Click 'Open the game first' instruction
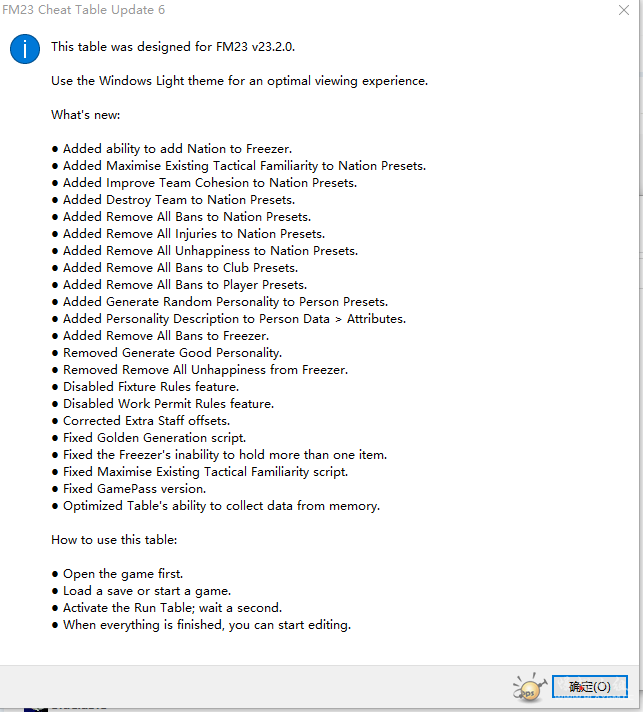Viewport: 643px width, 712px height. point(123,574)
